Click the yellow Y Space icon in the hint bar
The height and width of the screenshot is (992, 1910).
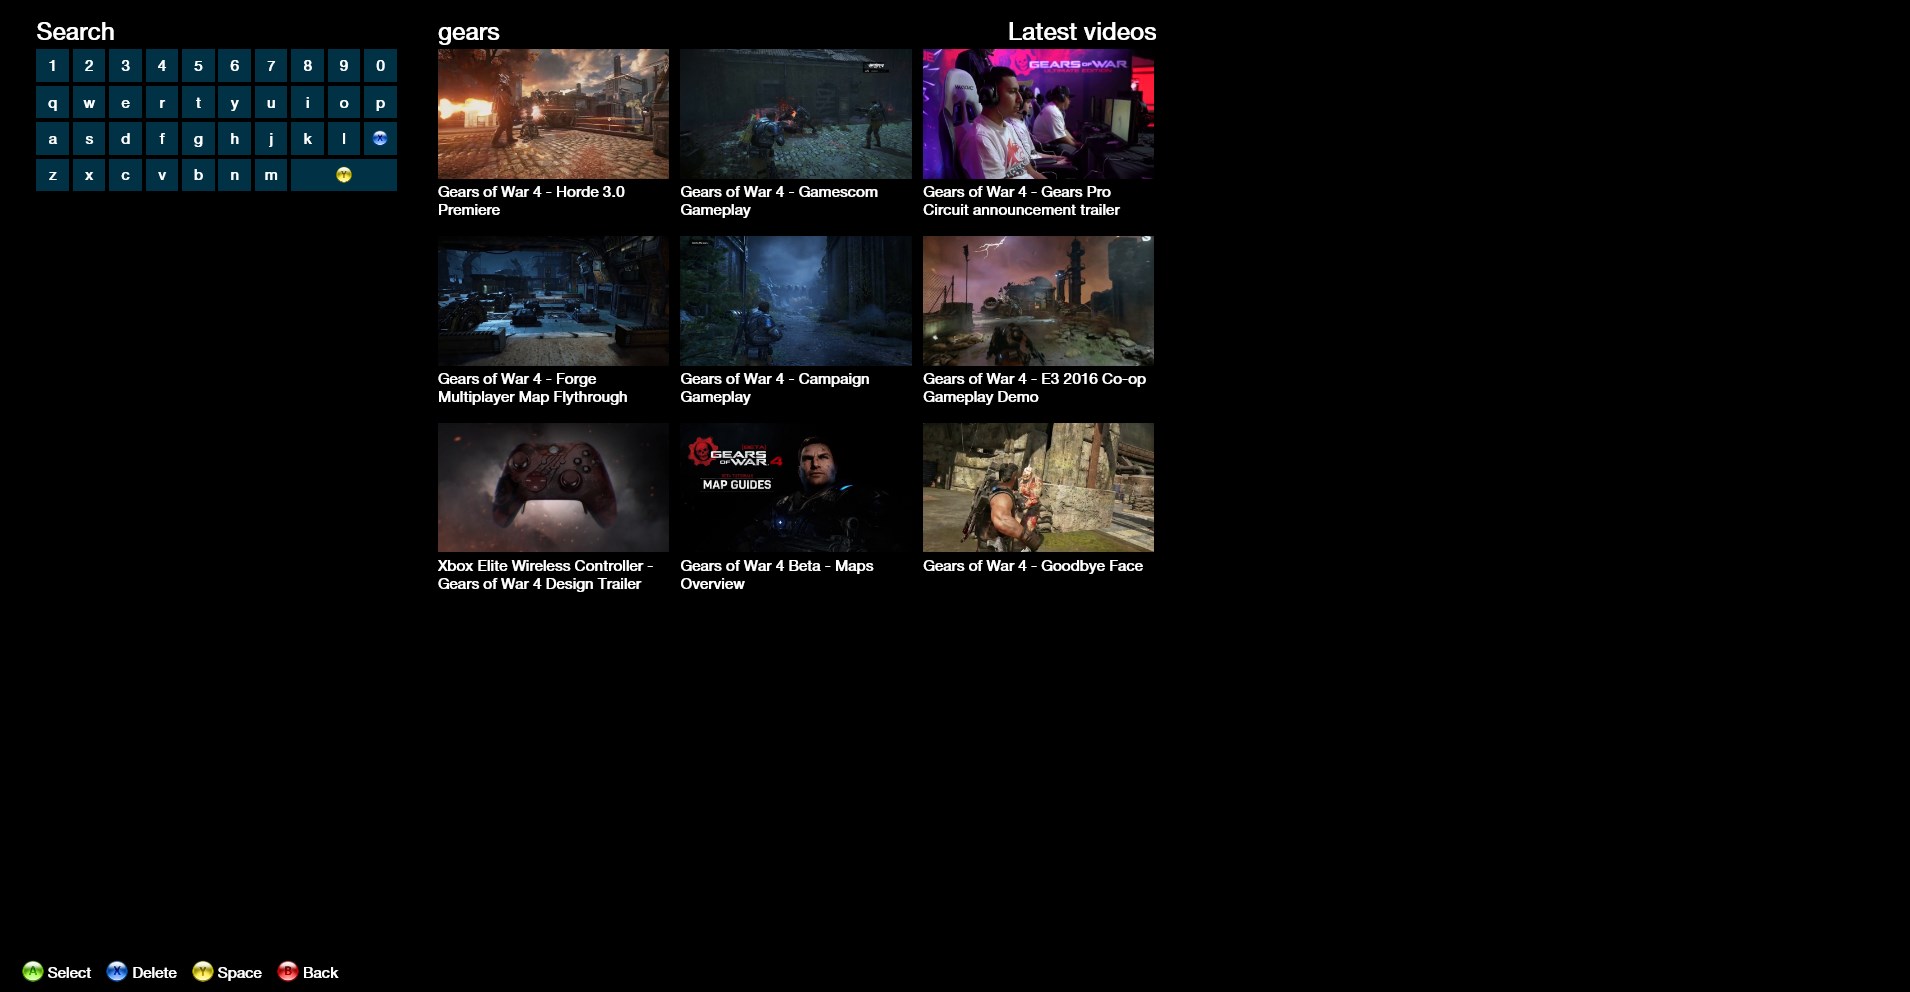(x=203, y=972)
